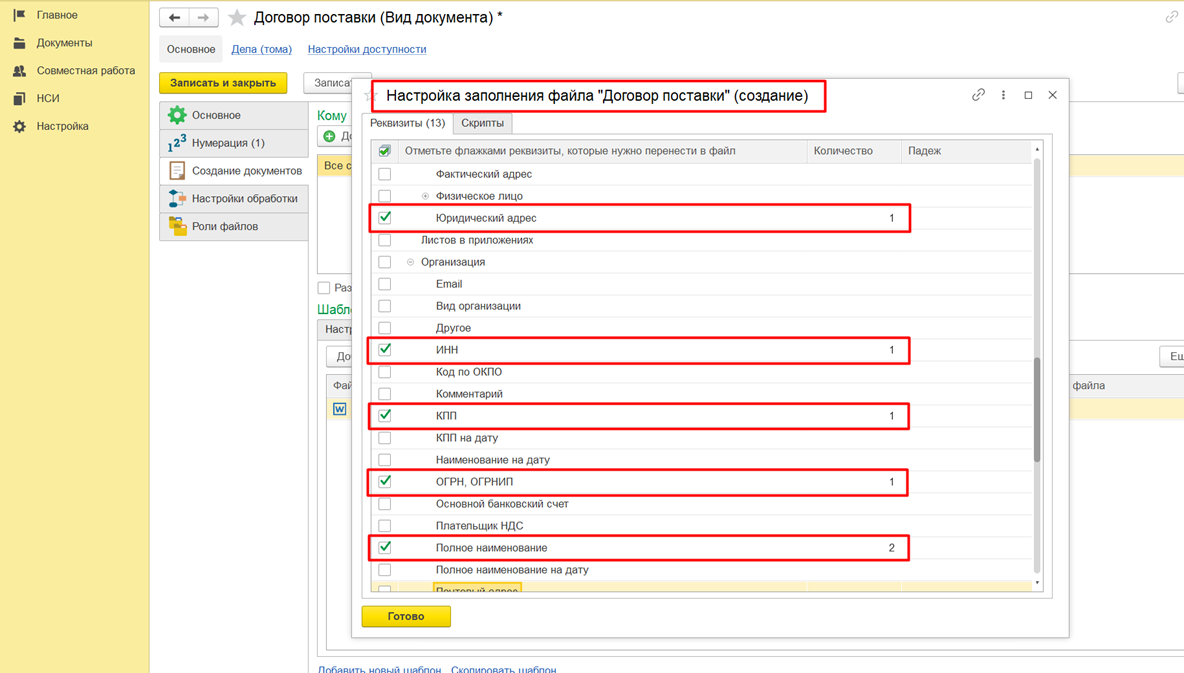Check Листов в приложениях

tap(384, 240)
